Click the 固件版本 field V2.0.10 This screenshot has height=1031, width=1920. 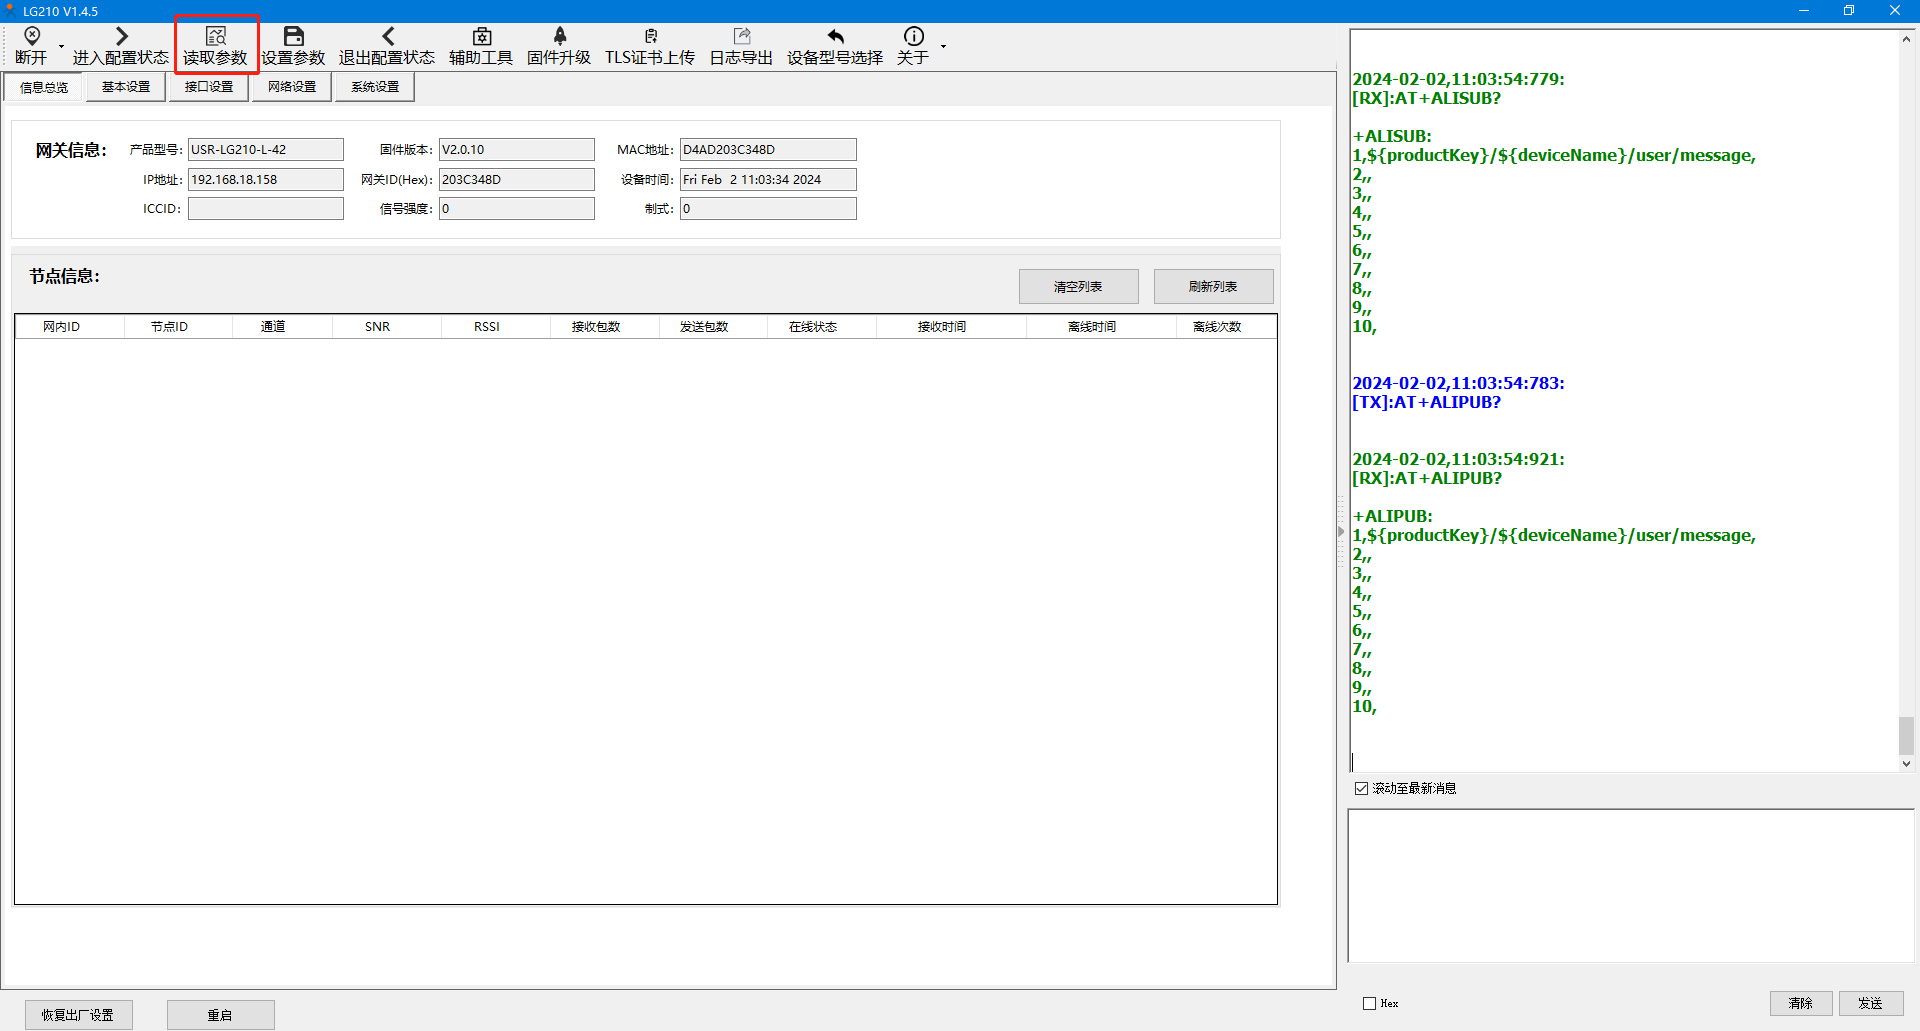coord(517,149)
